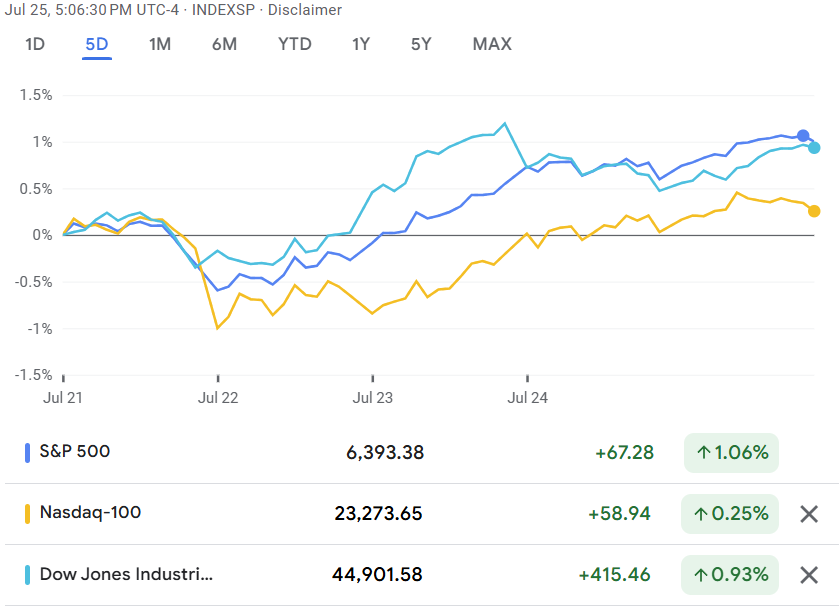Click the INDEXSP exchange label
Screen dimensions: 840x607
click(x=223, y=10)
